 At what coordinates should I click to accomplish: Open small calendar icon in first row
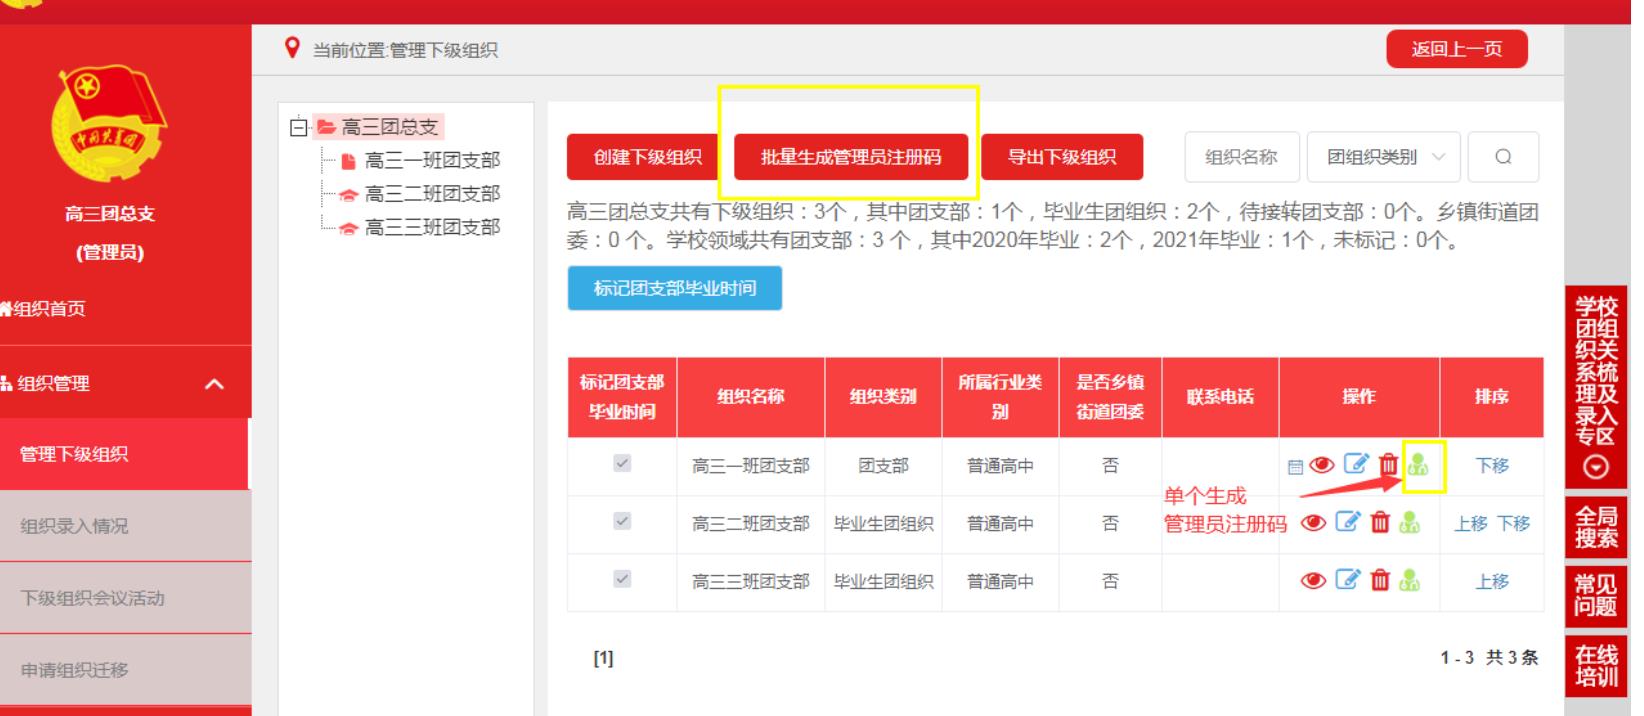coord(1295,467)
